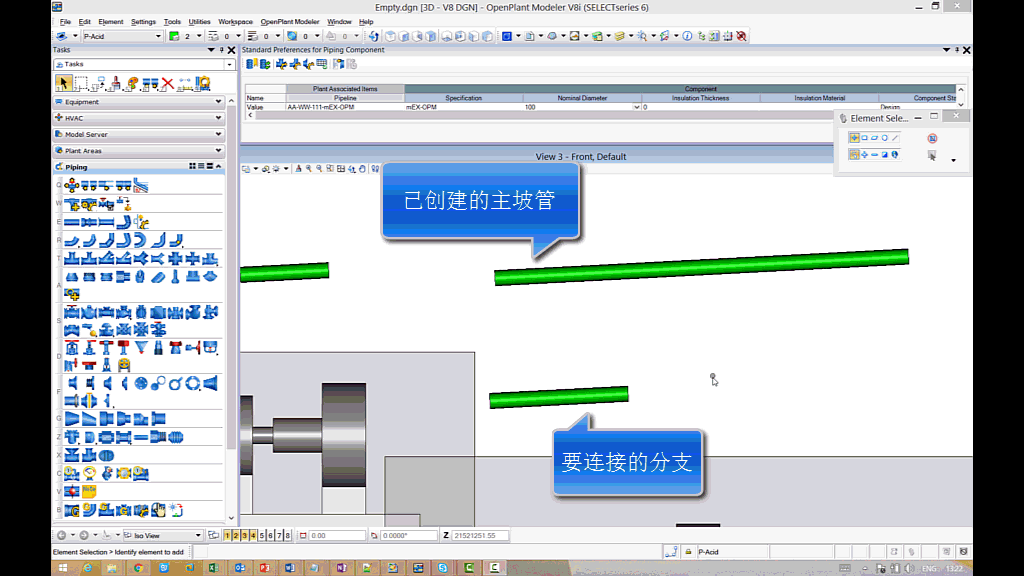This screenshot has width=1024, height=576.
Task: Choose the Fence (dashed rectangle) tool in Tasks
Action: pyautogui.click(x=81, y=83)
